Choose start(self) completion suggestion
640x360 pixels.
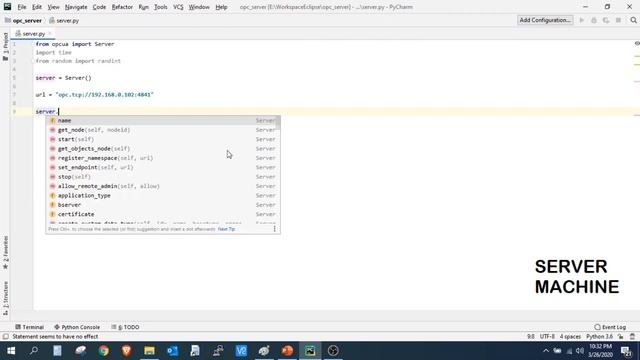tap(162, 139)
